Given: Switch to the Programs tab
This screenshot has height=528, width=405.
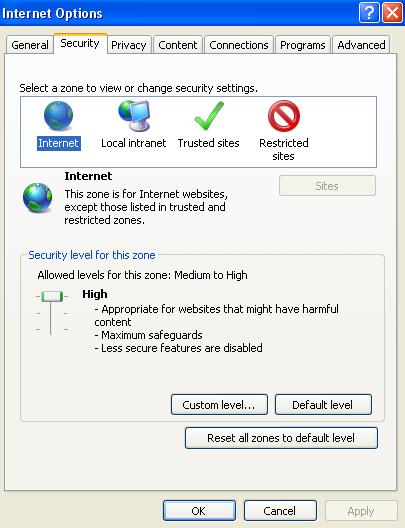Looking at the screenshot, I should coord(303,45).
